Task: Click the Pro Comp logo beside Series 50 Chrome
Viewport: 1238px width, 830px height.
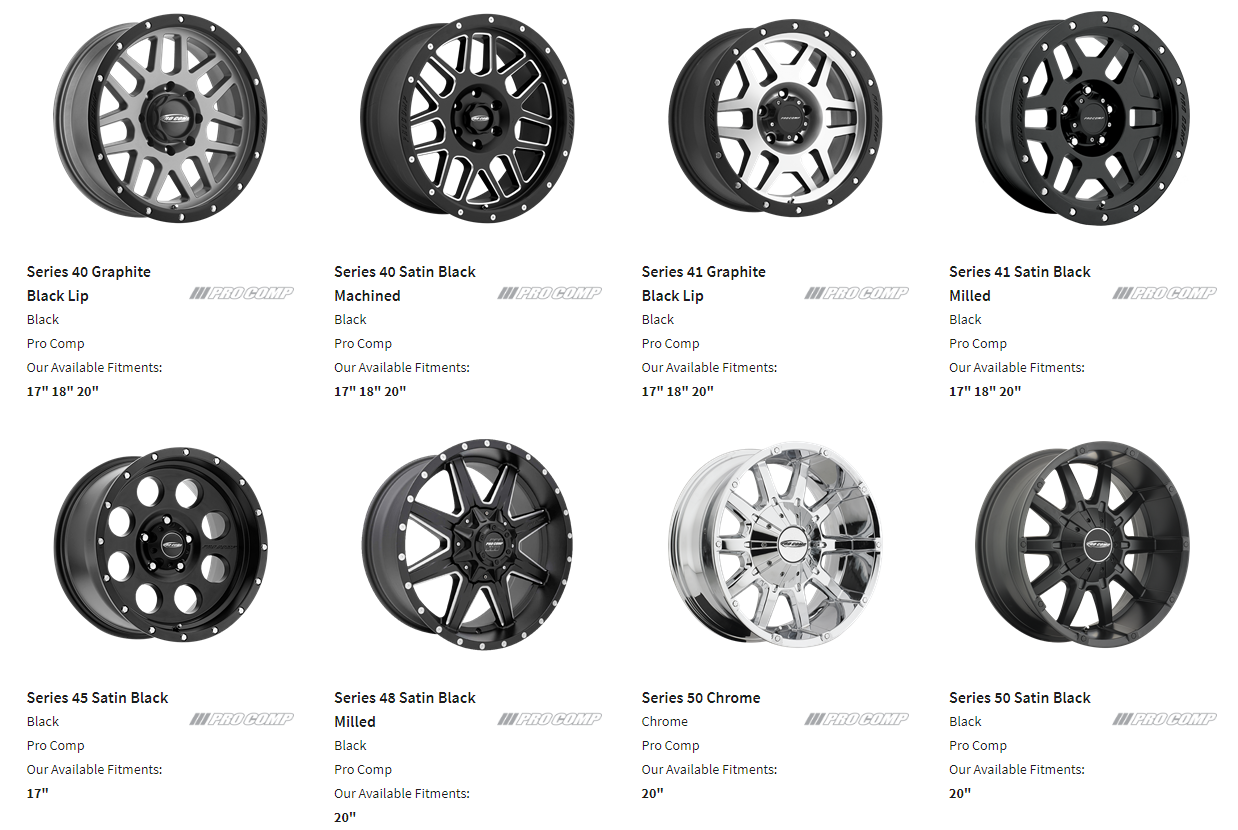Action: (857, 719)
